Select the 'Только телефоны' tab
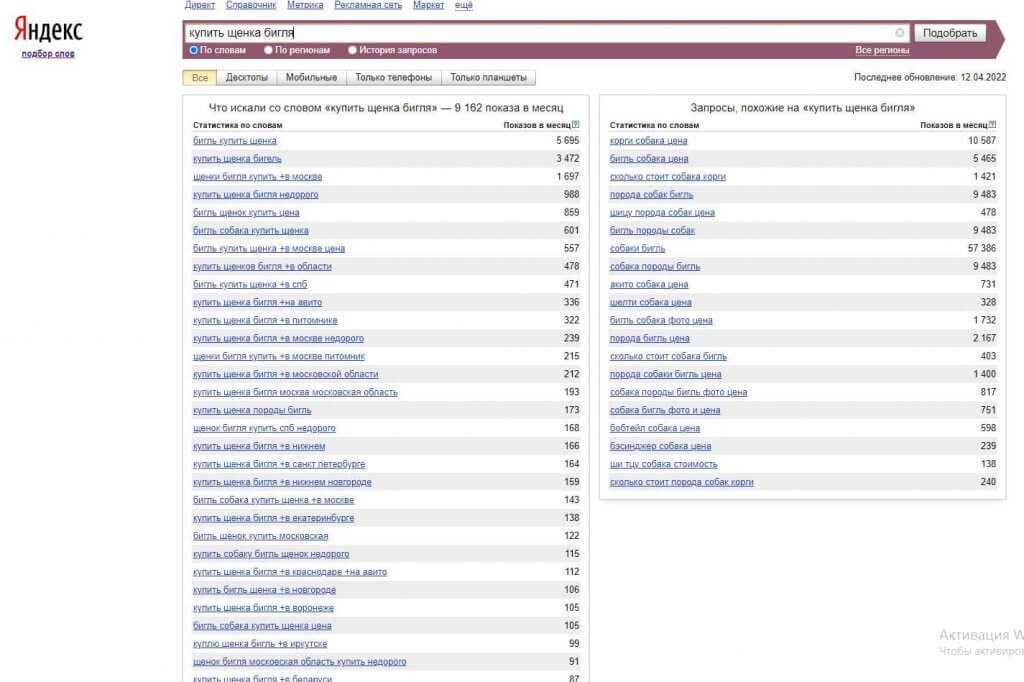The height and width of the screenshot is (682, 1024). 394,78
